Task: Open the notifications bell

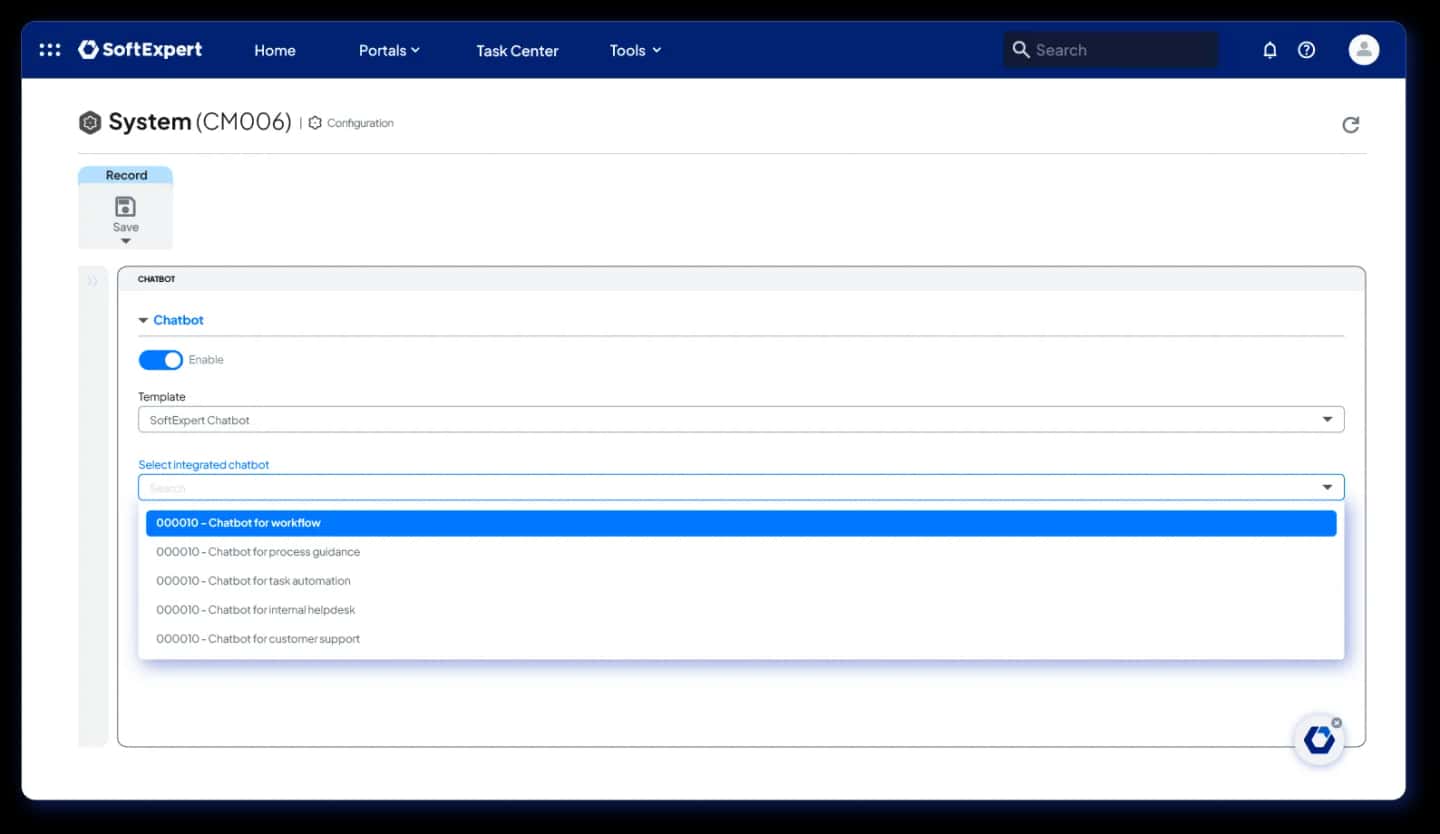Action: (1270, 50)
